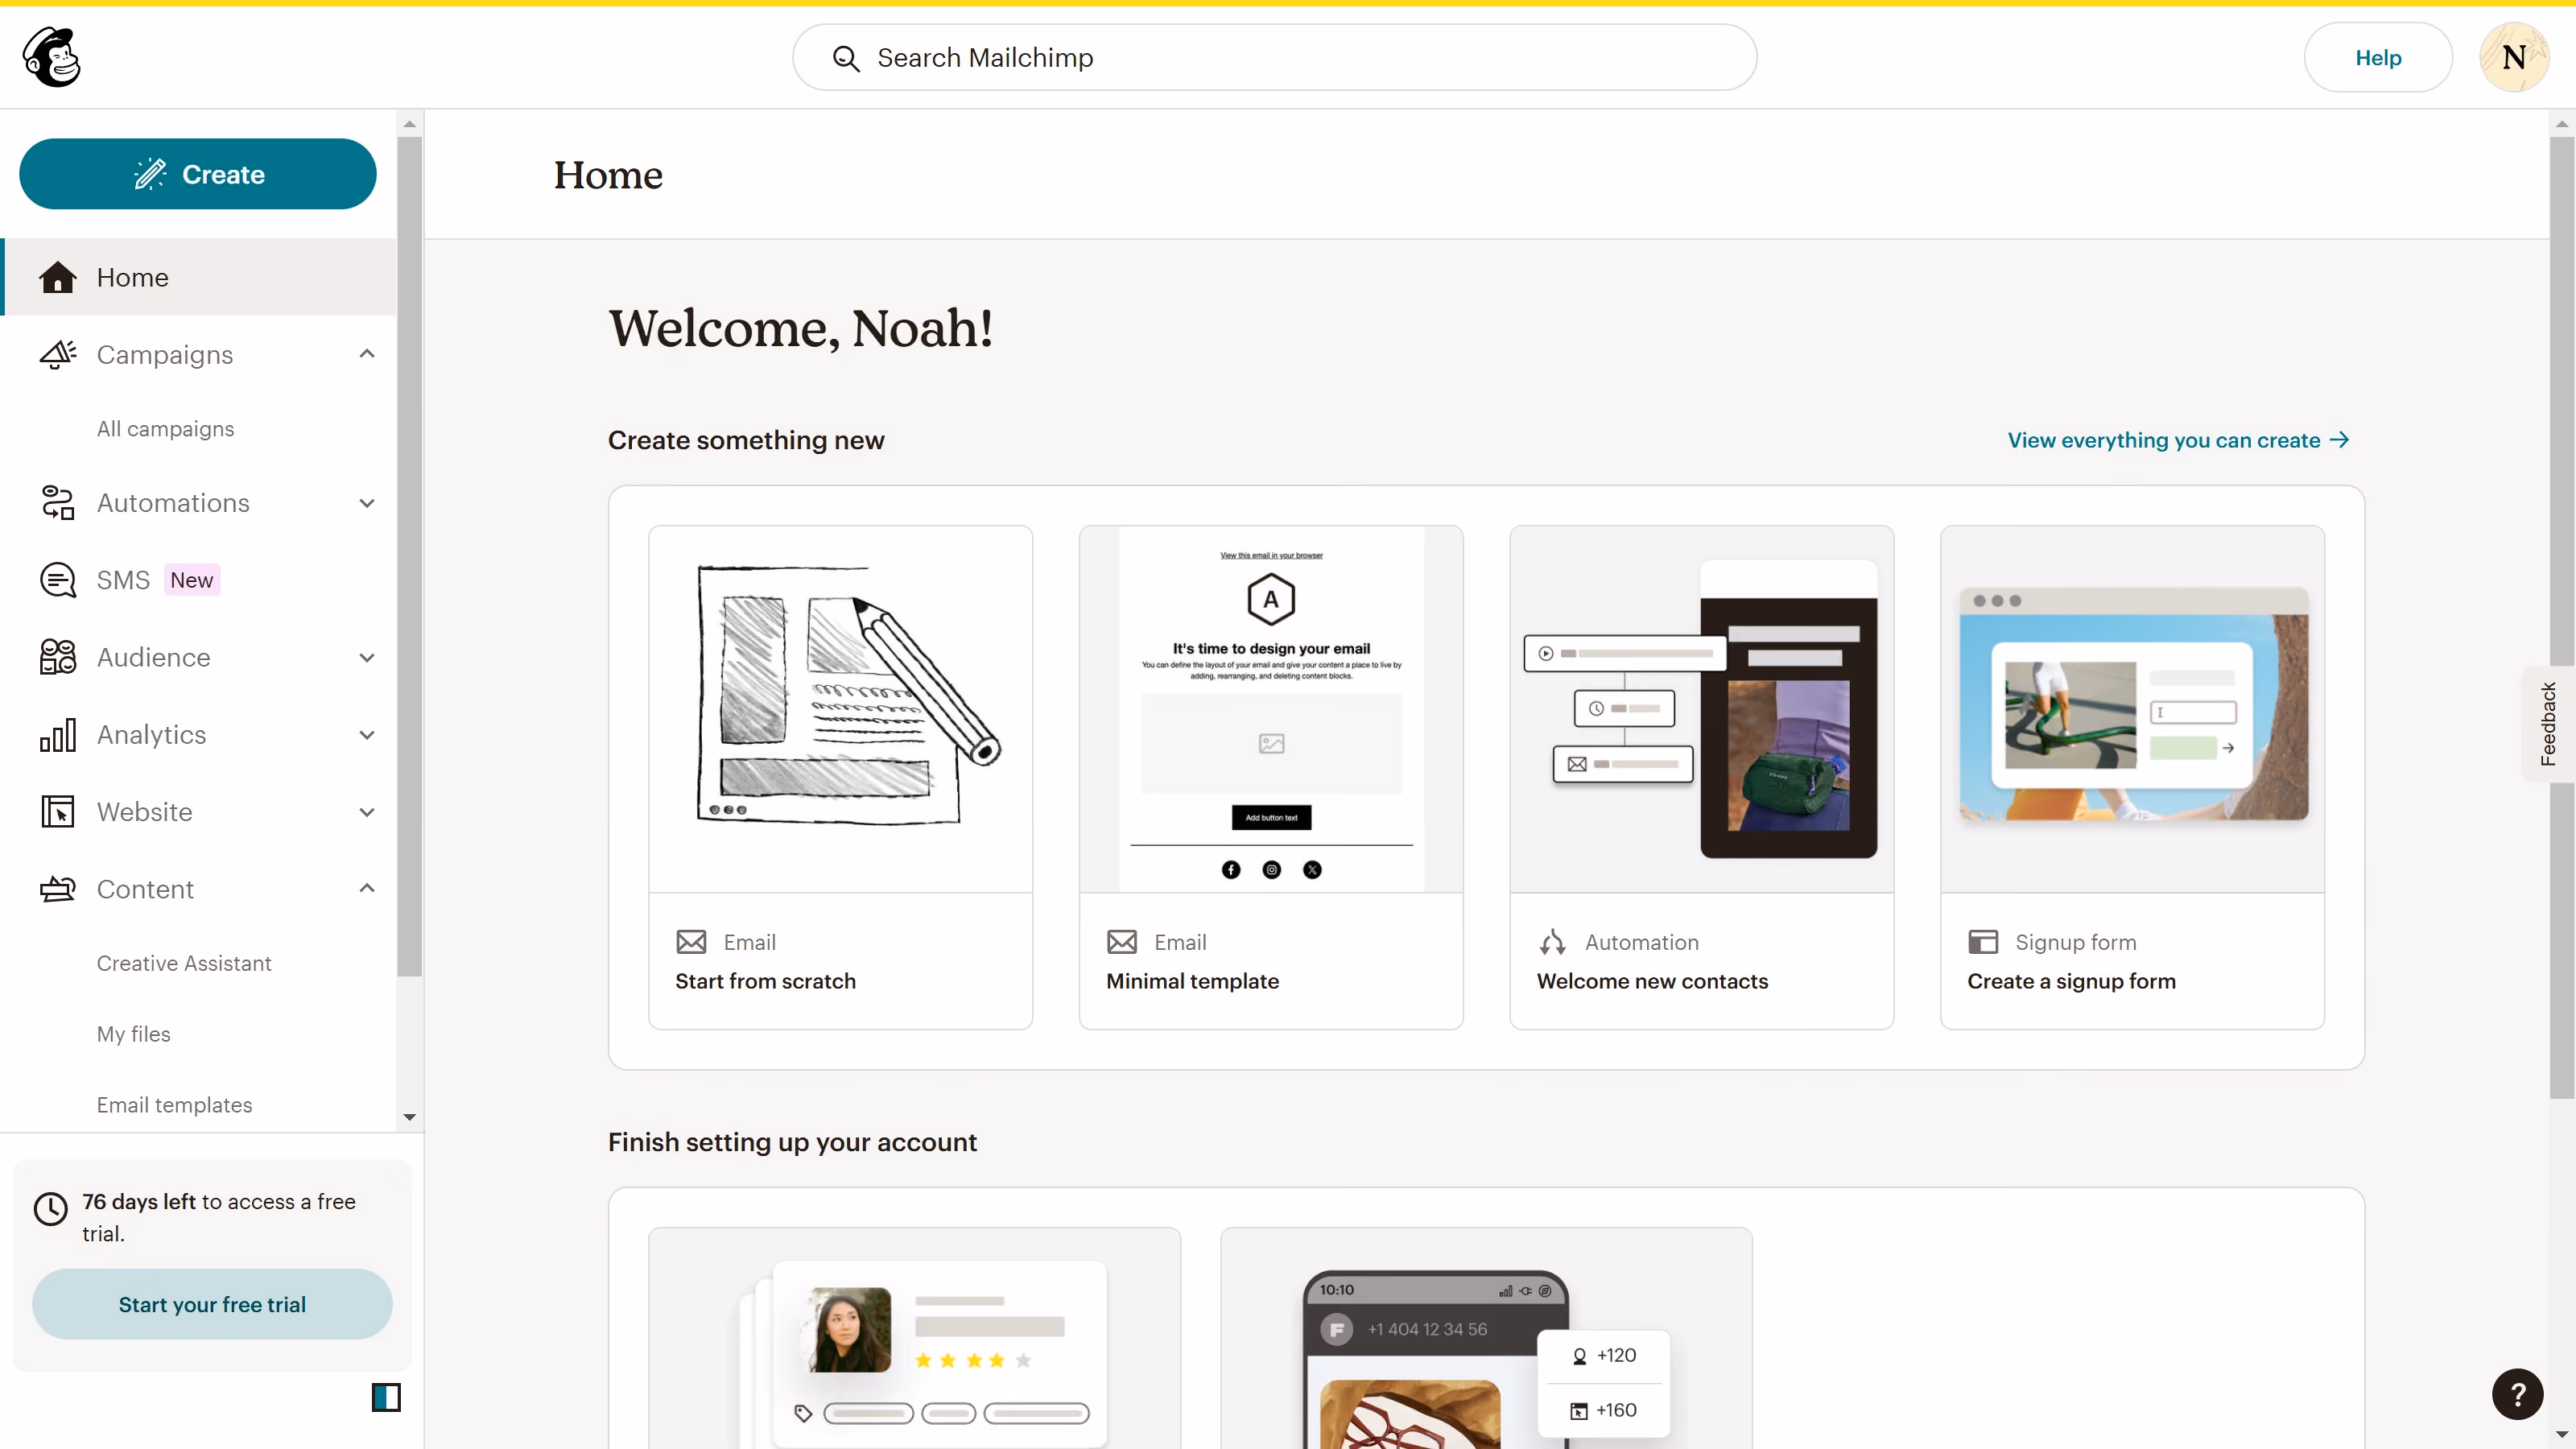Viewport: 2576px width, 1449px height.
Task: Click the Analytics bar chart icon
Action: 57,735
